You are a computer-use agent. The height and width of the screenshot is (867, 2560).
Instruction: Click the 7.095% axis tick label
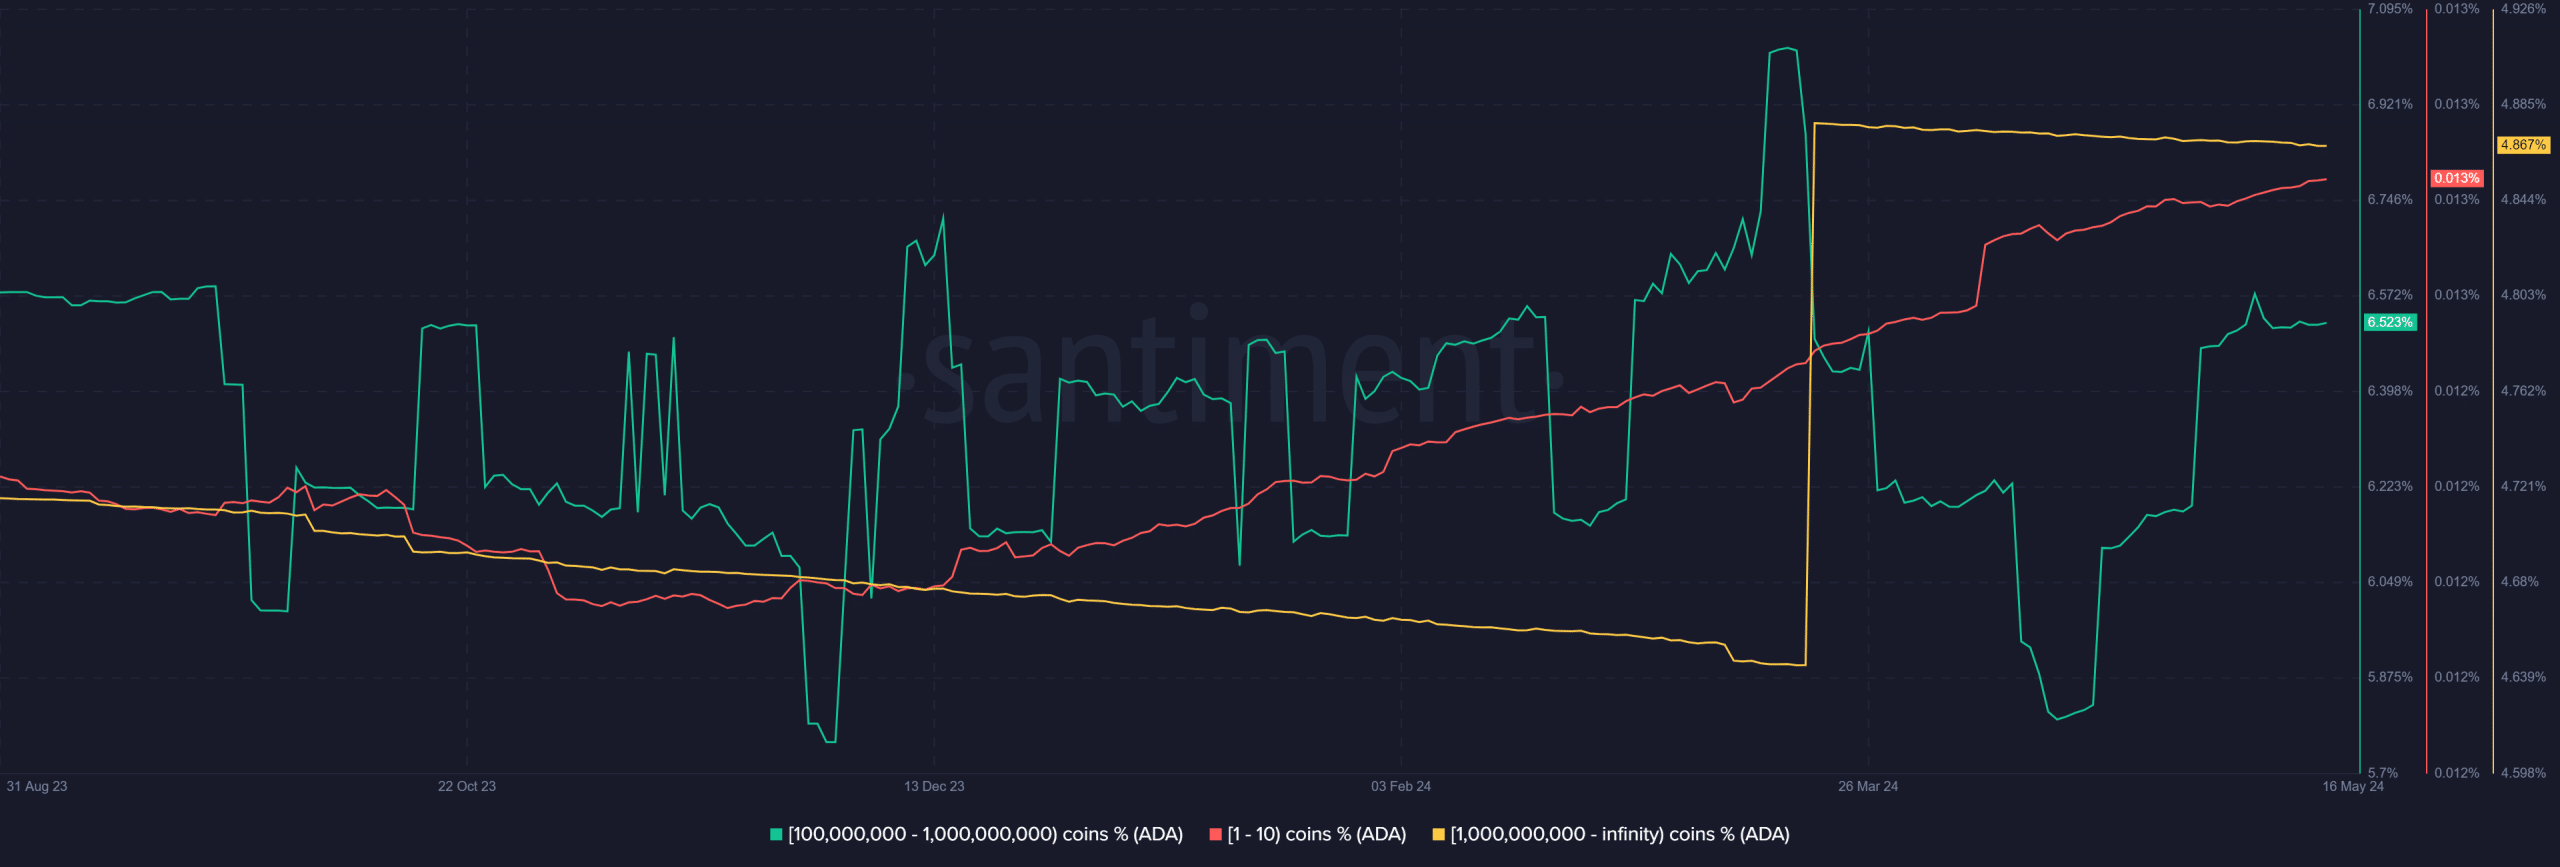[2390, 9]
